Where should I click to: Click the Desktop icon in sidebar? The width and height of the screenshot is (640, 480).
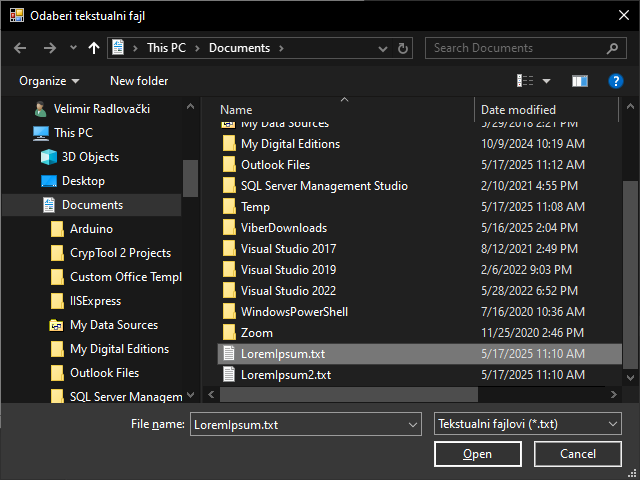tap(49, 181)
